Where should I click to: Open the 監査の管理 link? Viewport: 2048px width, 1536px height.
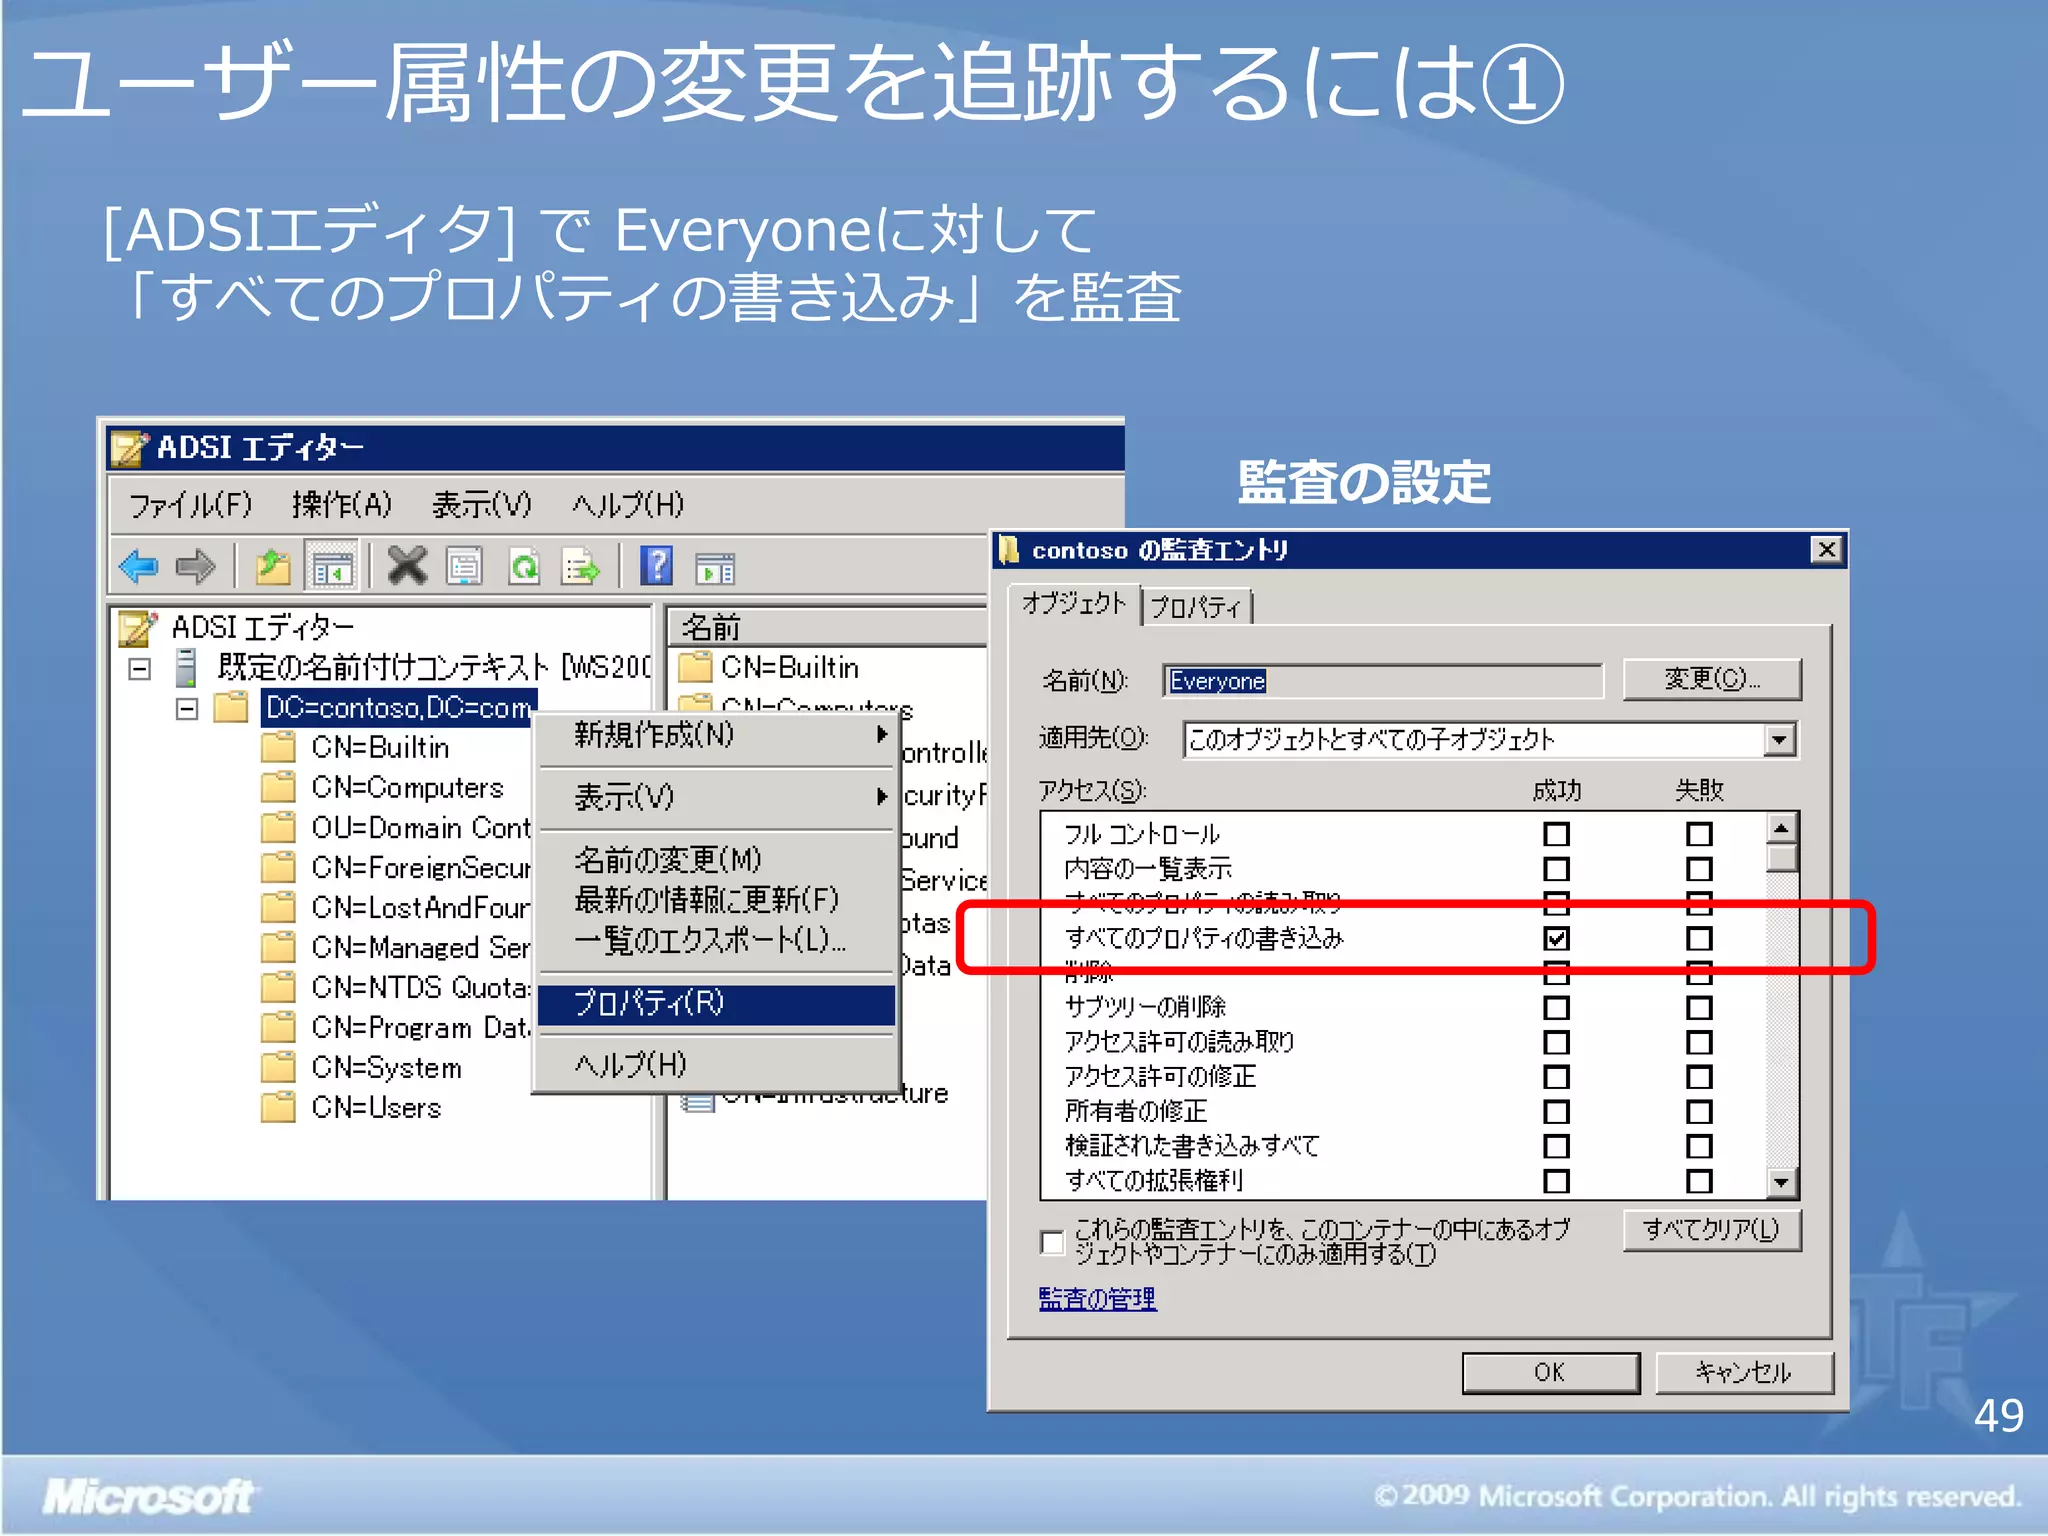(1097, 1299)
